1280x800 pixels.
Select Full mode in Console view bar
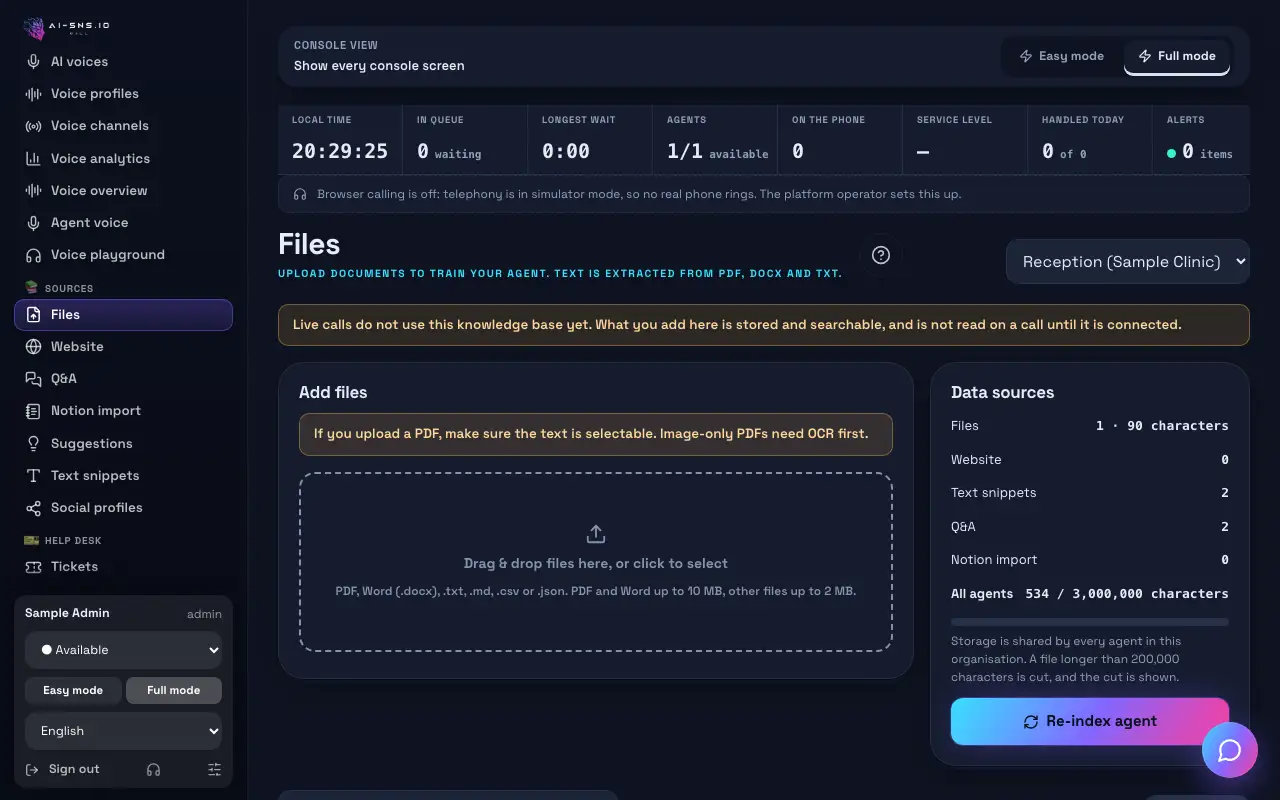1177,56
